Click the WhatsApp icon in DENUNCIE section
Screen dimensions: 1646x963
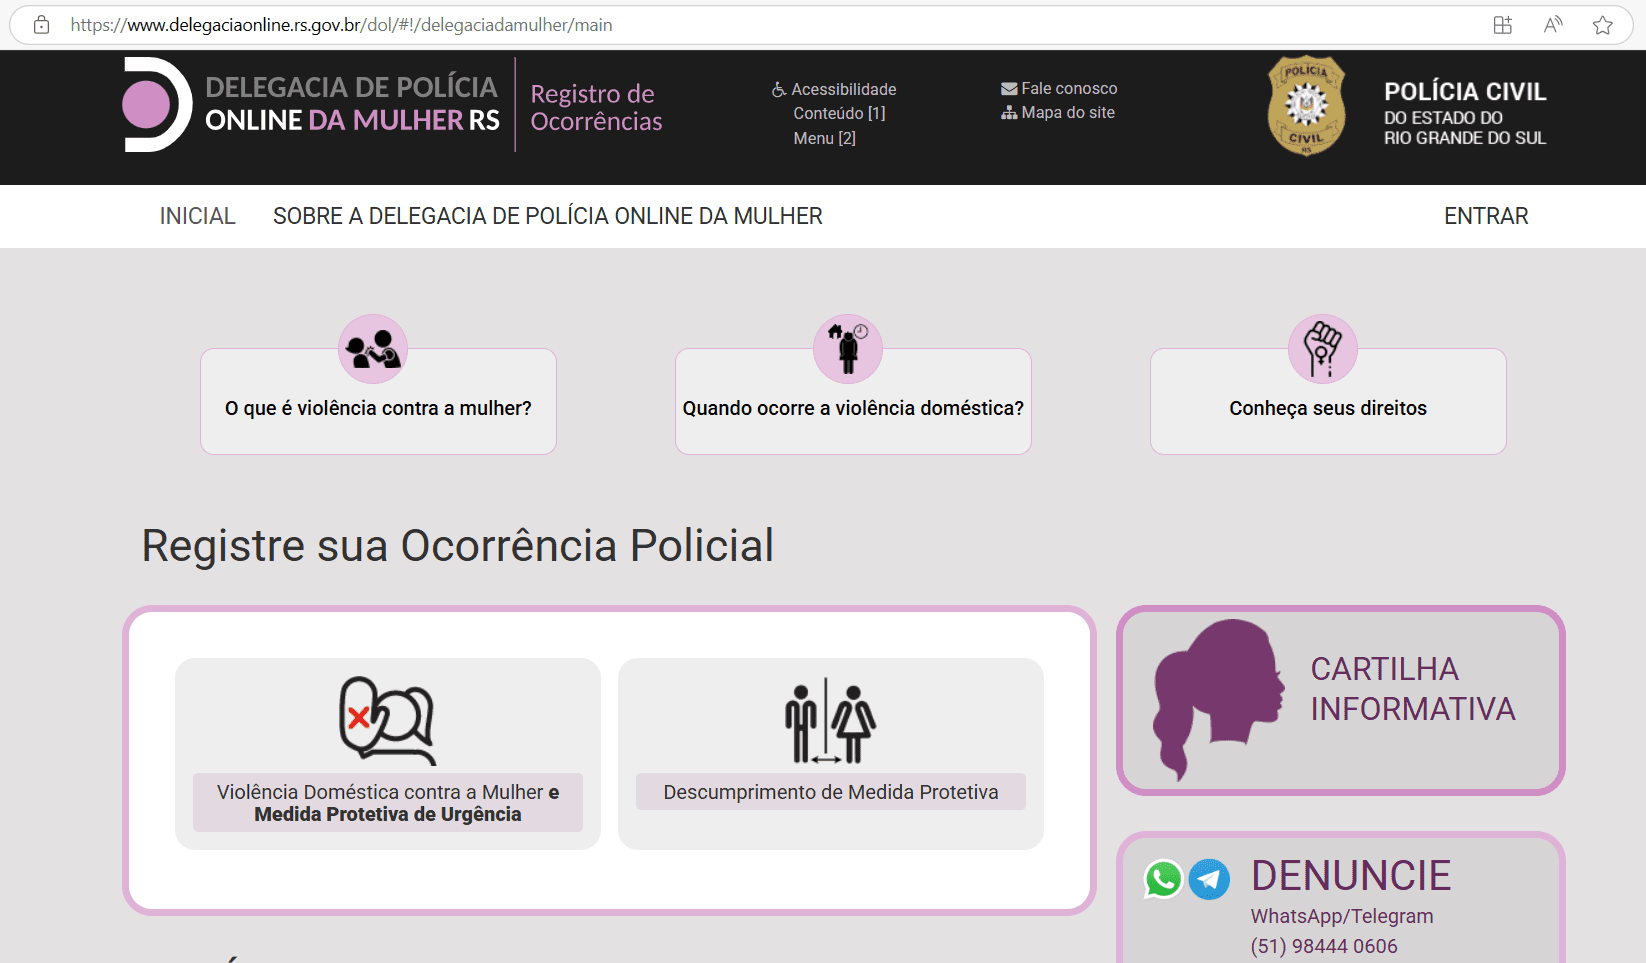click(x=1164, y=880)
